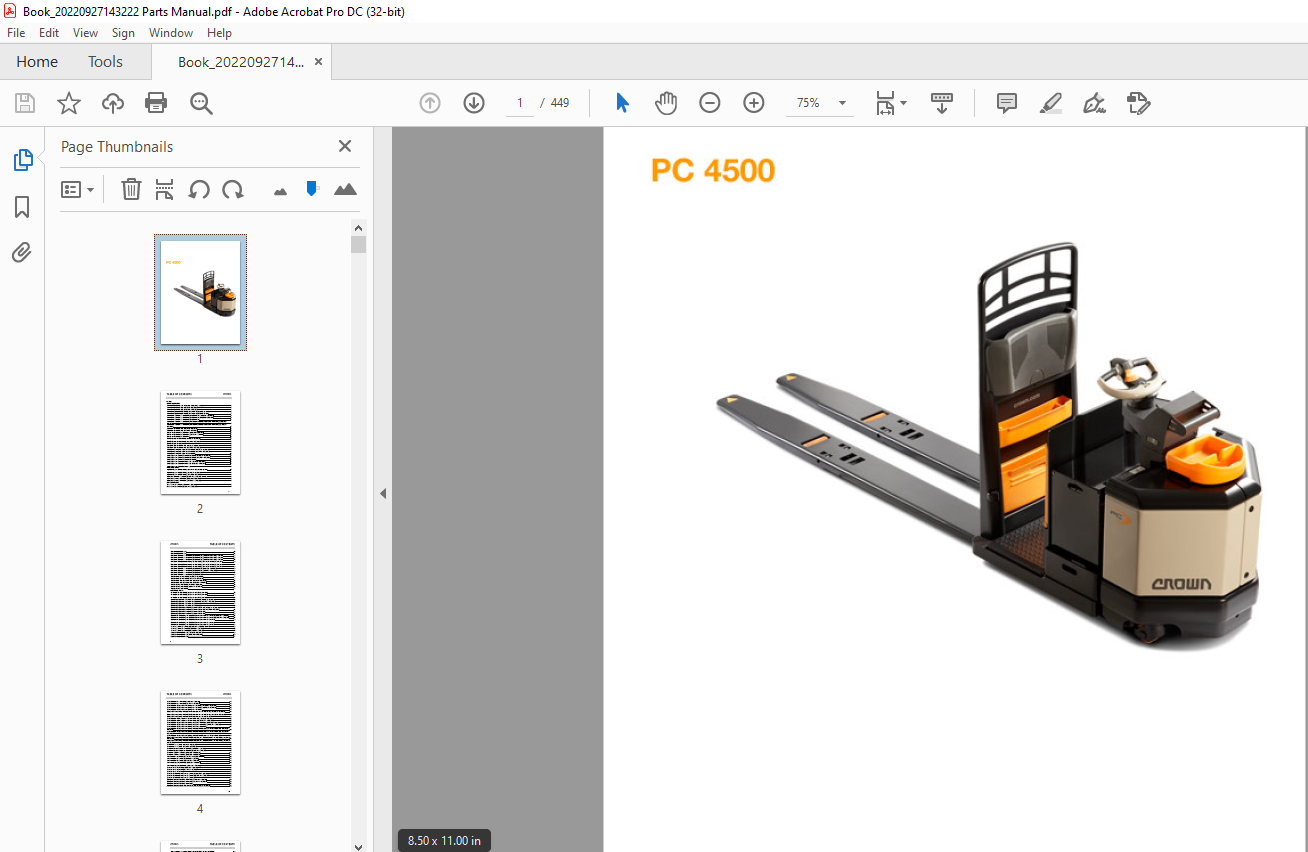1308x852 pixels.
Task: Click the thumbnails scrollbar down arrow
Action: (358, 846)
